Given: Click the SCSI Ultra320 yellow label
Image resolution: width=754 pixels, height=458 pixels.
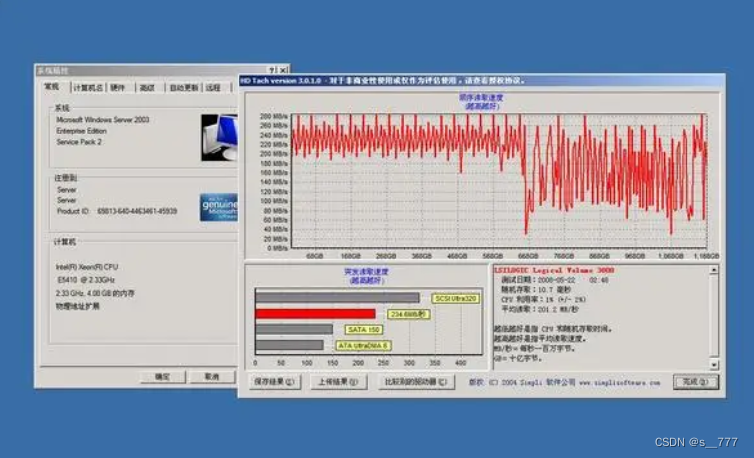Looking at the screenshot, I should coord(455,299).
